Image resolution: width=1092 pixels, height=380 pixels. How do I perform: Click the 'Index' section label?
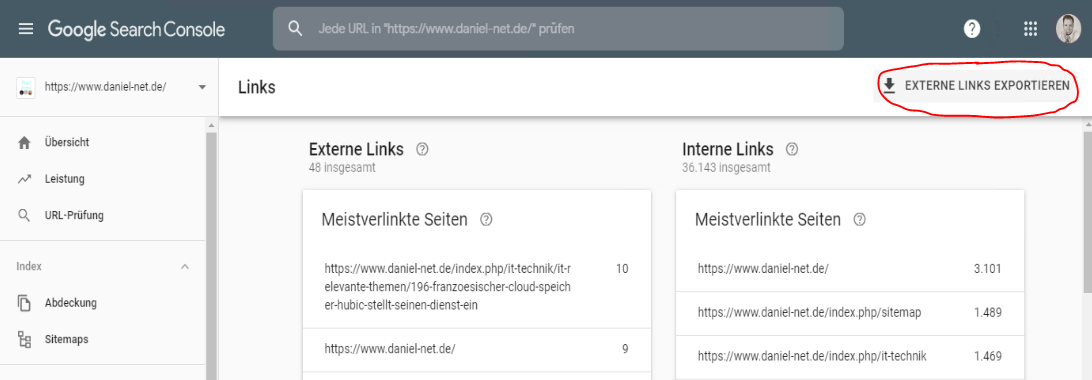click(29, 267)
